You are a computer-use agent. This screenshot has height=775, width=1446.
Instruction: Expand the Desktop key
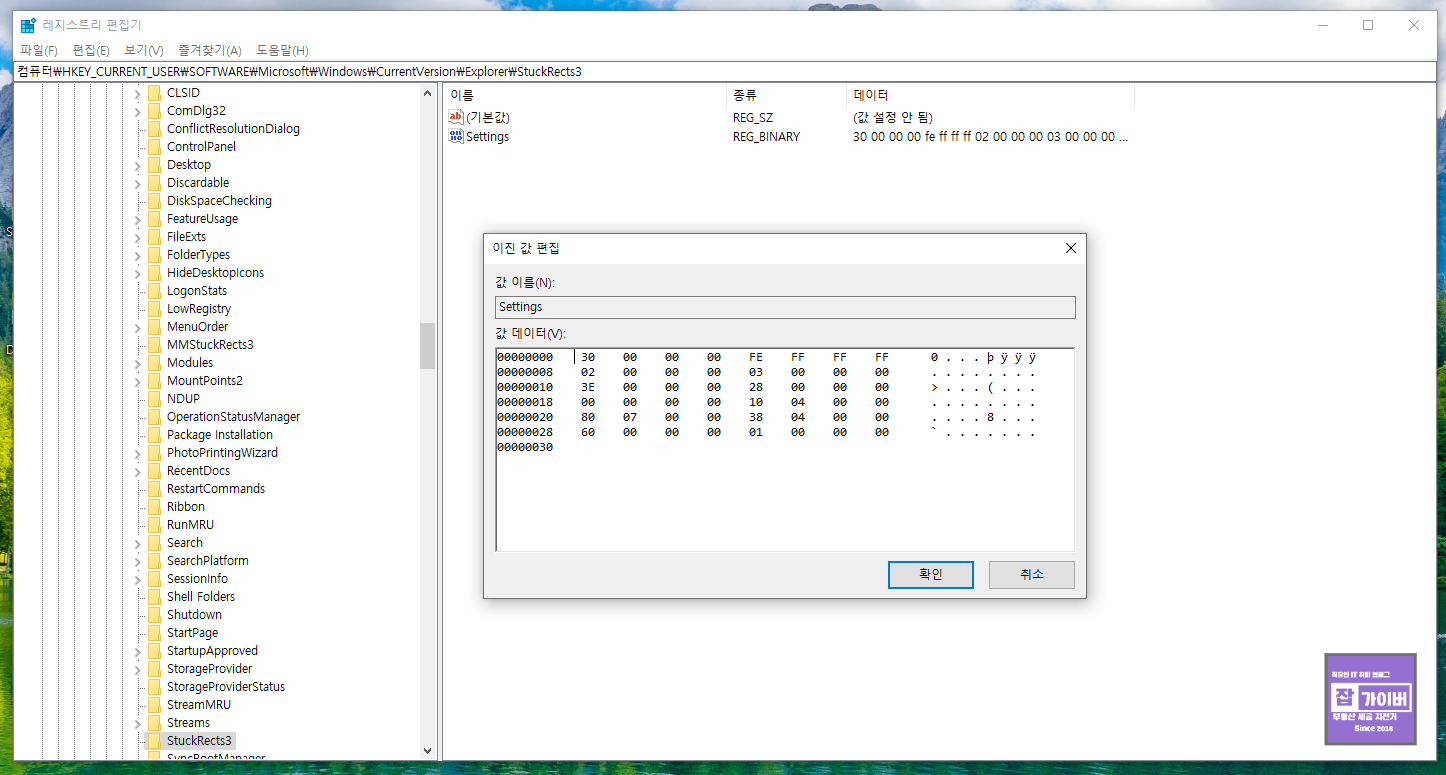(137, 165)
